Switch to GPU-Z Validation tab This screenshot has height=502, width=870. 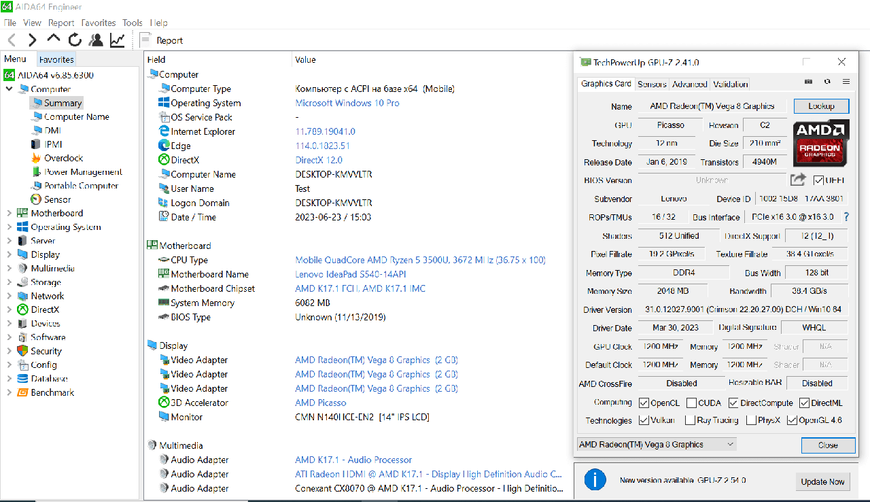(x=730, y=84)
